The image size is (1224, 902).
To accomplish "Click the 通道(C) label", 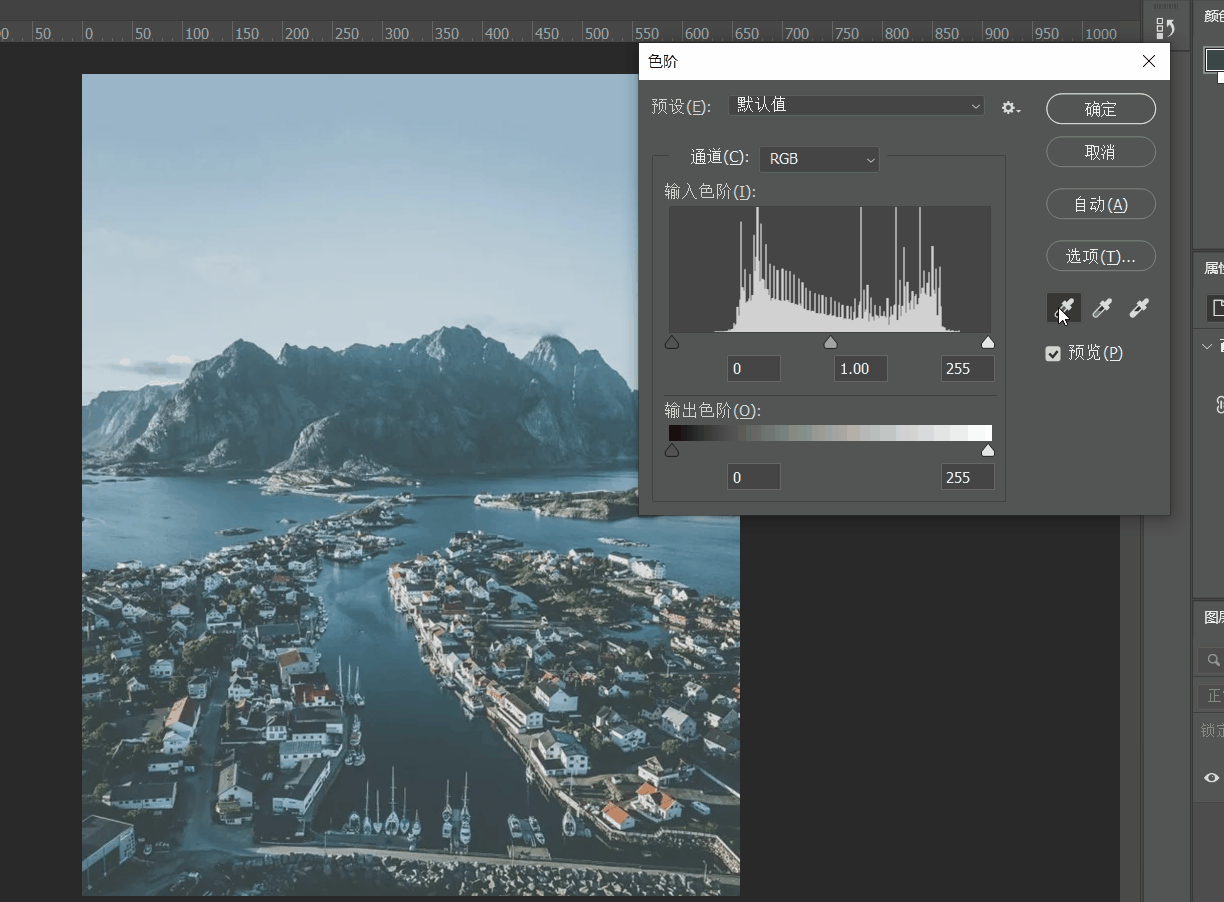I will coord(719,157).
